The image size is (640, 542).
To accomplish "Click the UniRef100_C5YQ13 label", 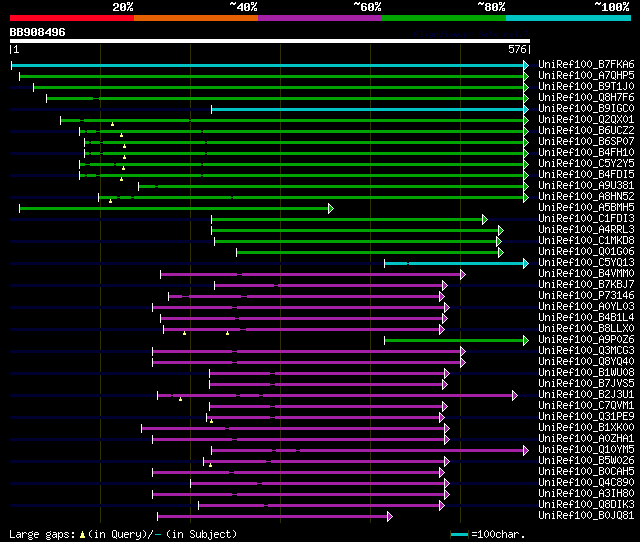I will tap(586, 263).
